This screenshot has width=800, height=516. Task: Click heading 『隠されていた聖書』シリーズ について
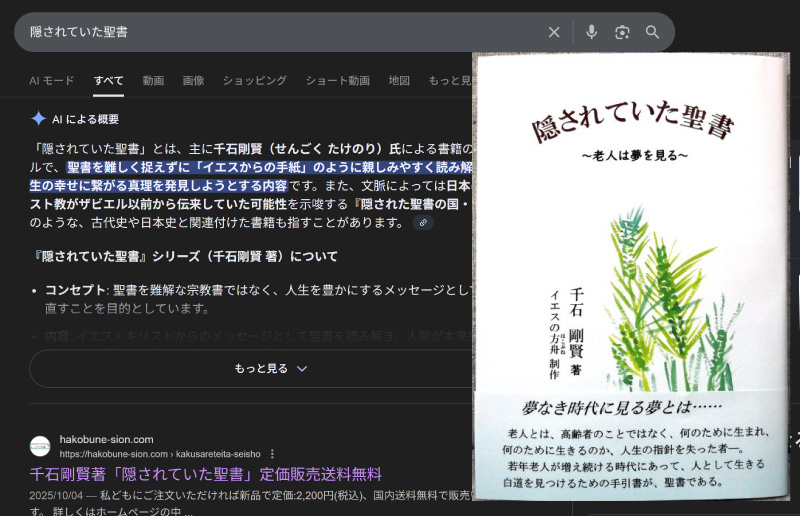pyautogui.click(x=184, y=256)
